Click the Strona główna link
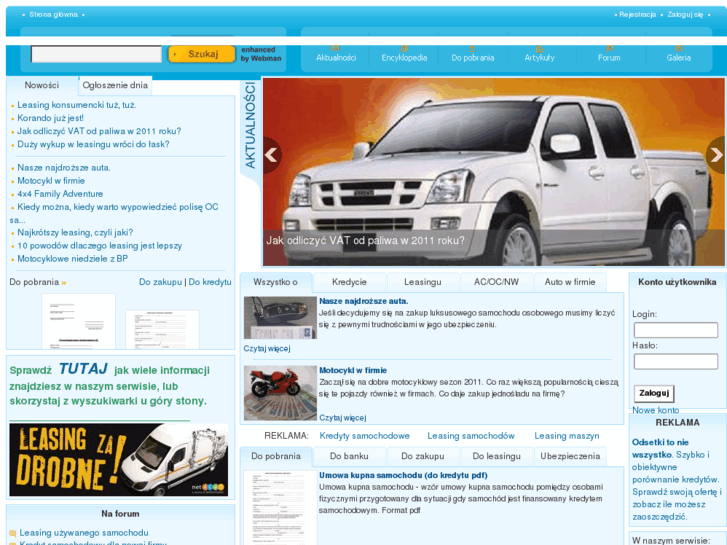The width and height of the screenshot is (727, 545). 53,14
